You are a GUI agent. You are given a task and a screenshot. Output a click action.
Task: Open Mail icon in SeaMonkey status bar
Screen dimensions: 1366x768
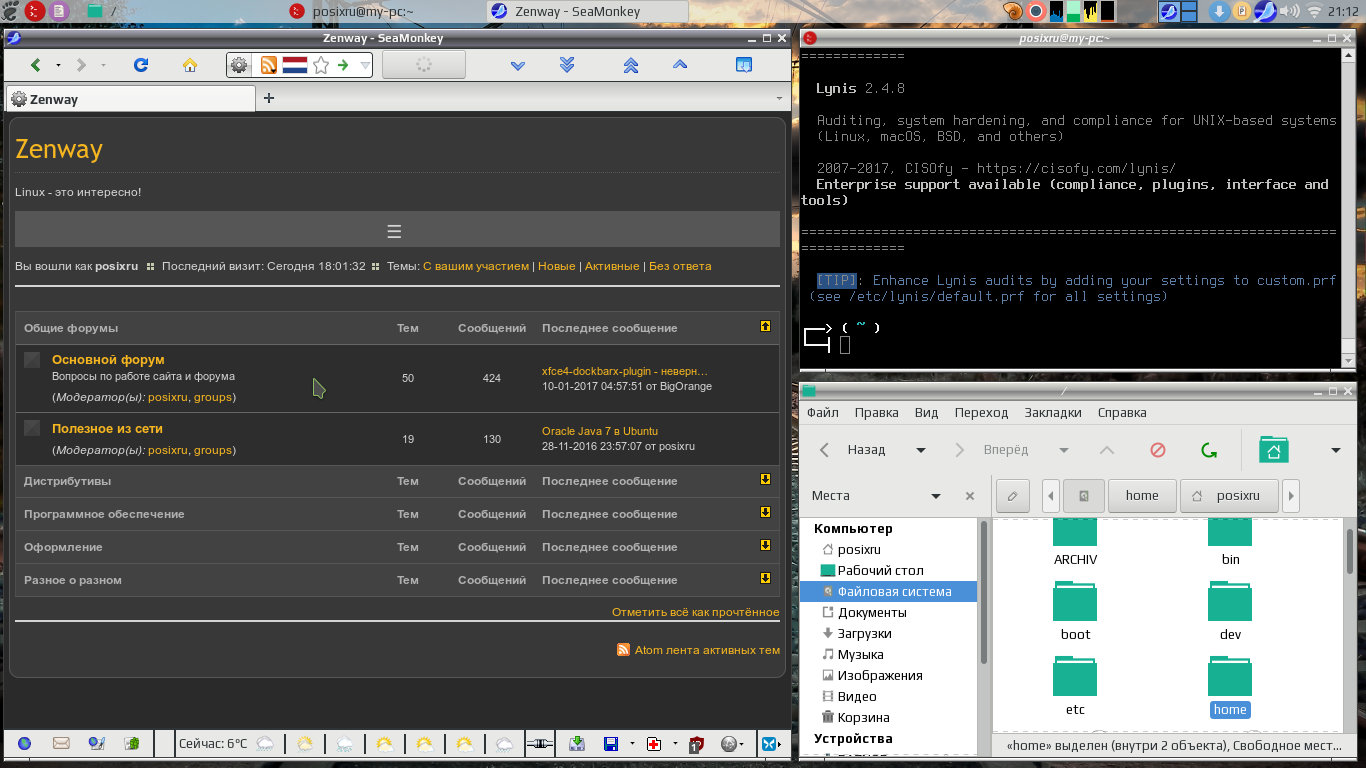(x=61, y=743)
